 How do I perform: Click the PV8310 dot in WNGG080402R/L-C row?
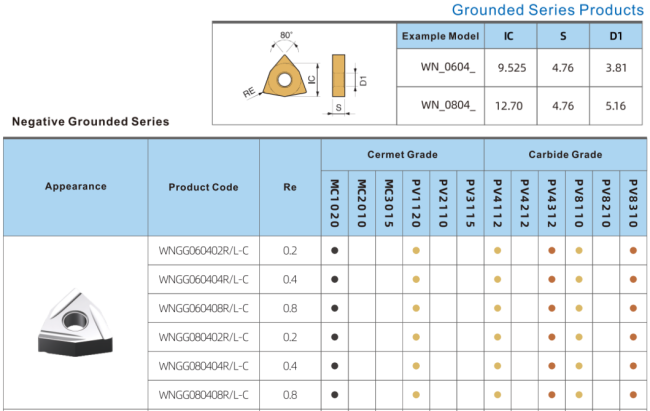coord(633,337)
